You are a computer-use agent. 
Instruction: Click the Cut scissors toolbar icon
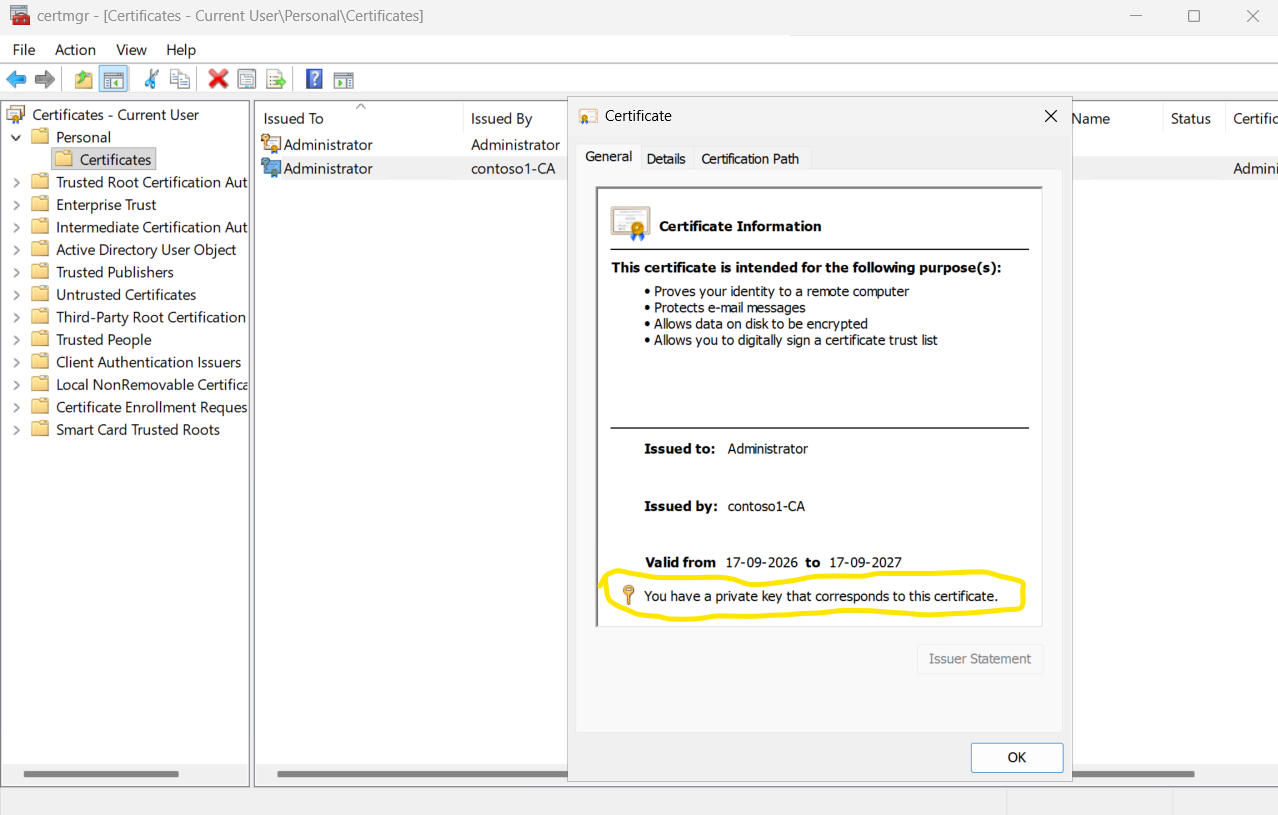tap(151, 79)
